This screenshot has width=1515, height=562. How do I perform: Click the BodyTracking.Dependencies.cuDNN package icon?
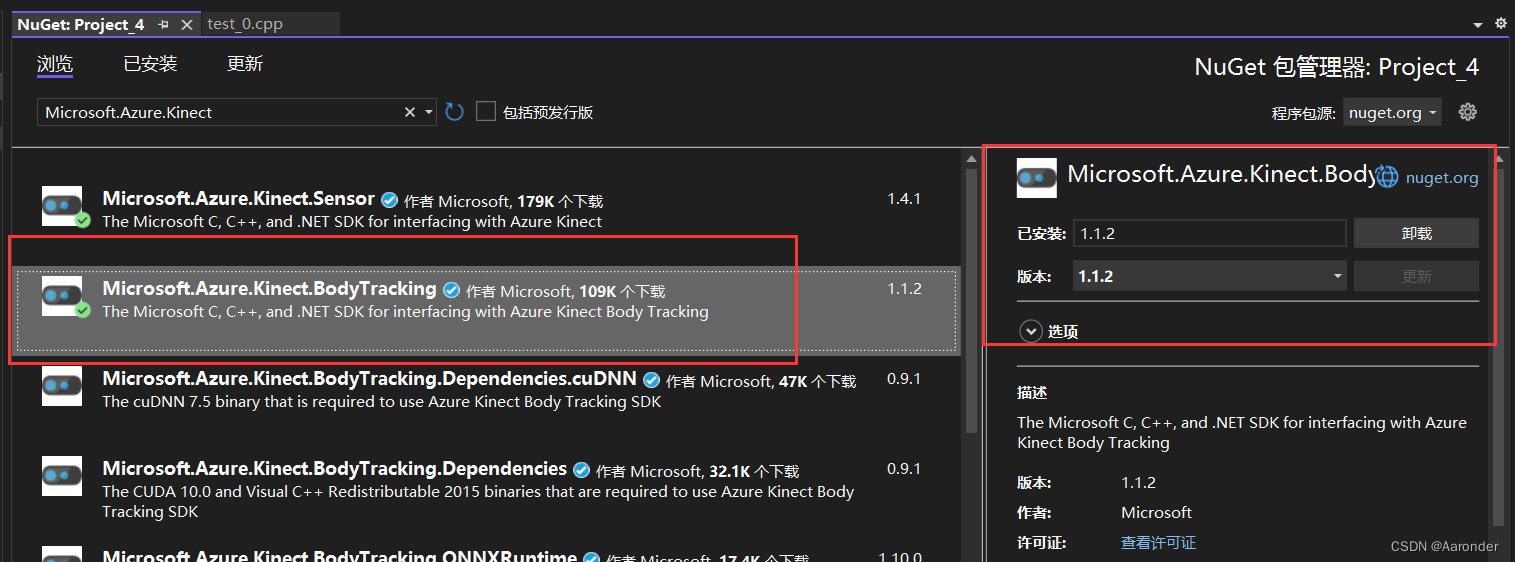(62, 386)
